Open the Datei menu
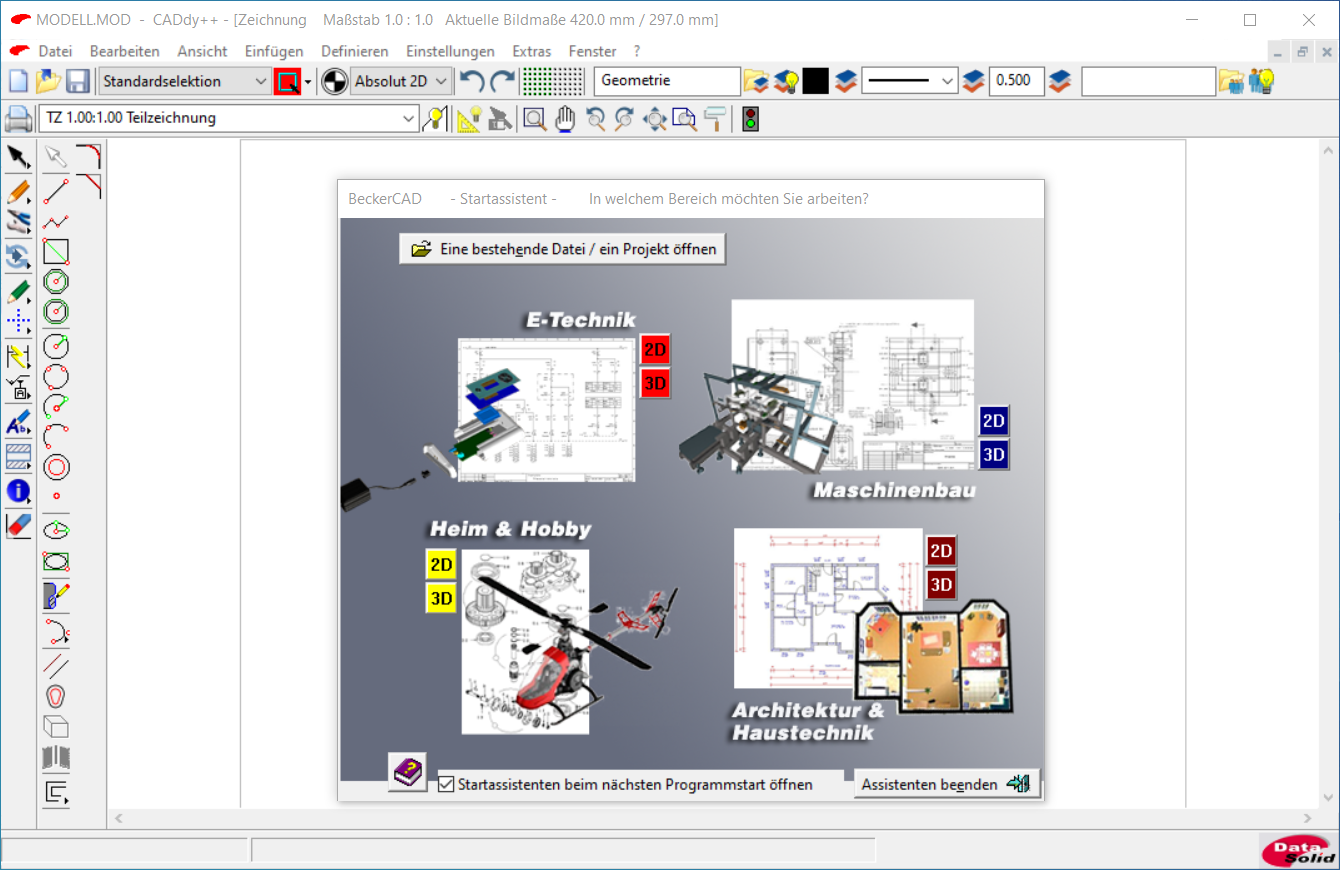Screen dimensions: 1340x870 (55, 51)
